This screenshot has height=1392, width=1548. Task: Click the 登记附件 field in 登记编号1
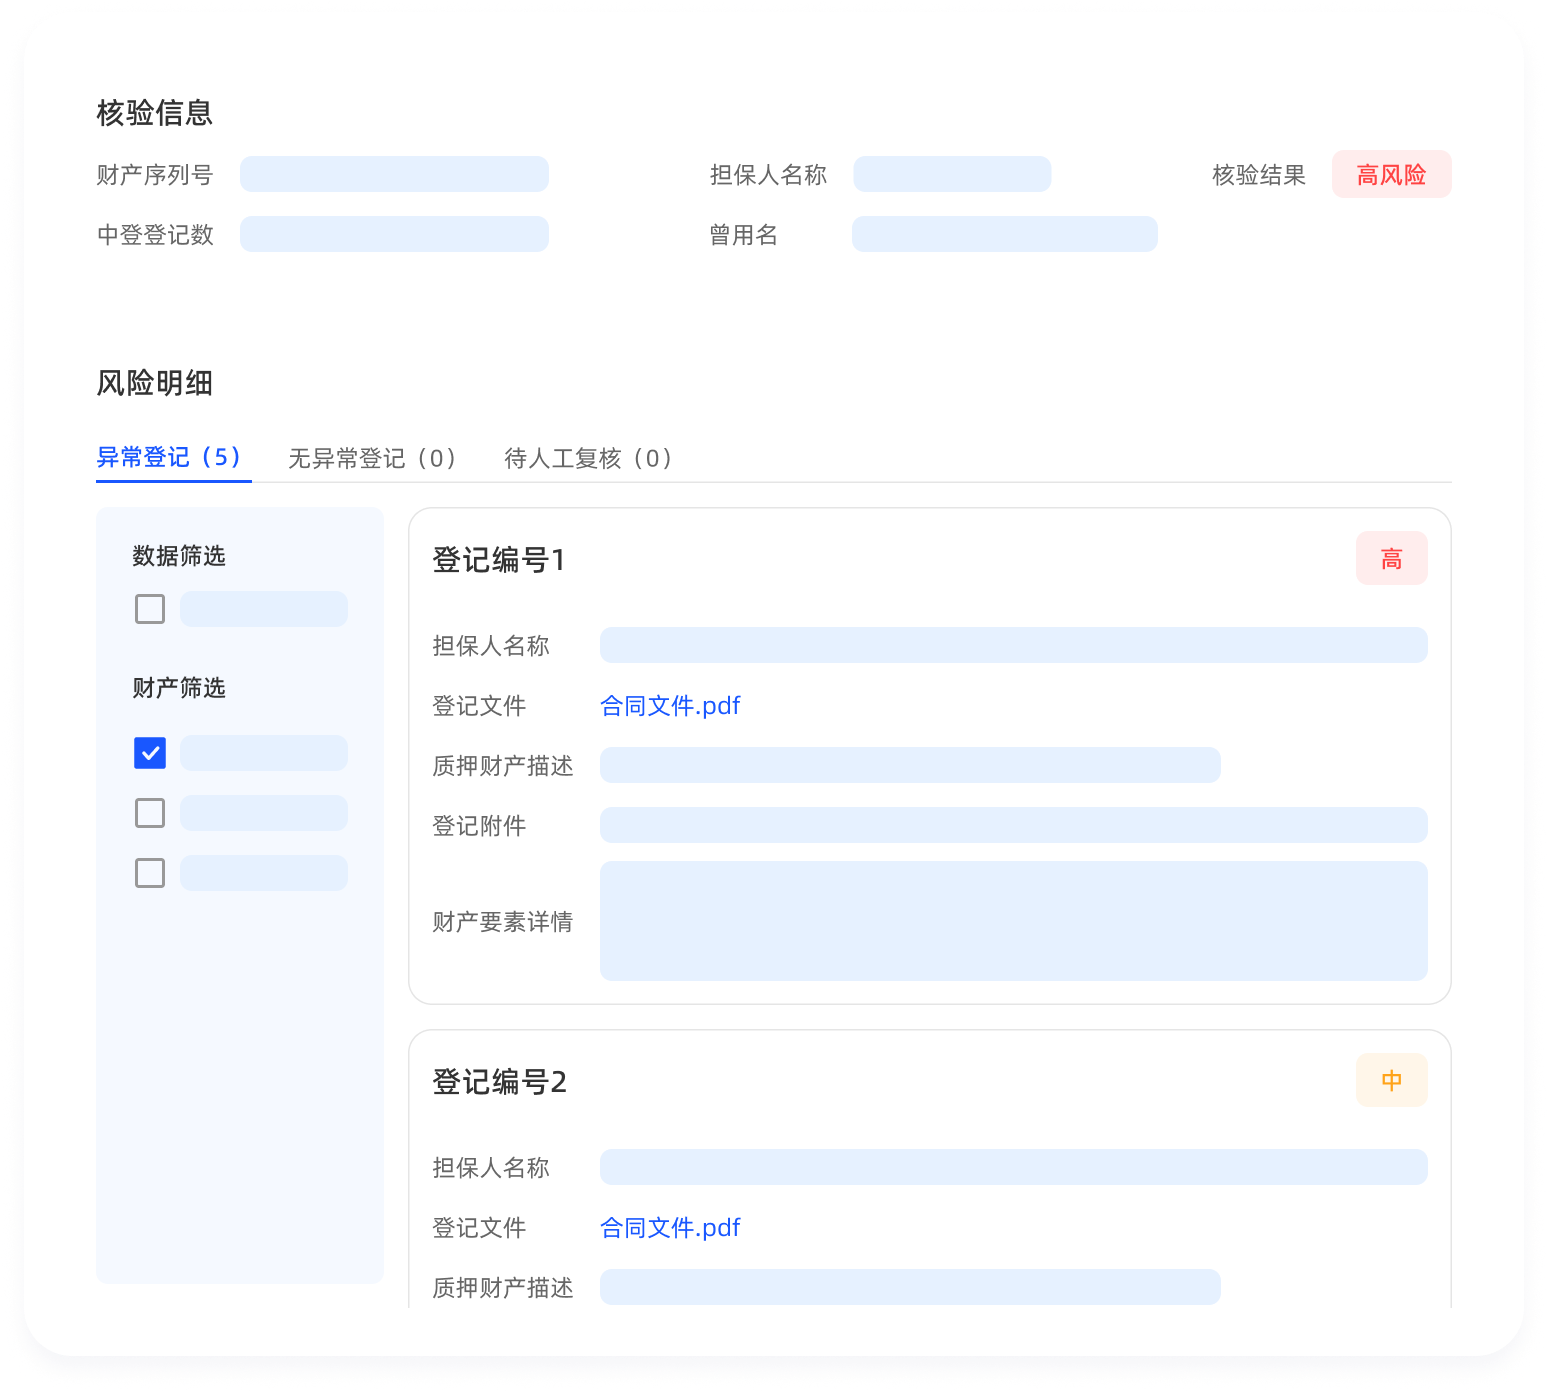tap(1013, 825)
